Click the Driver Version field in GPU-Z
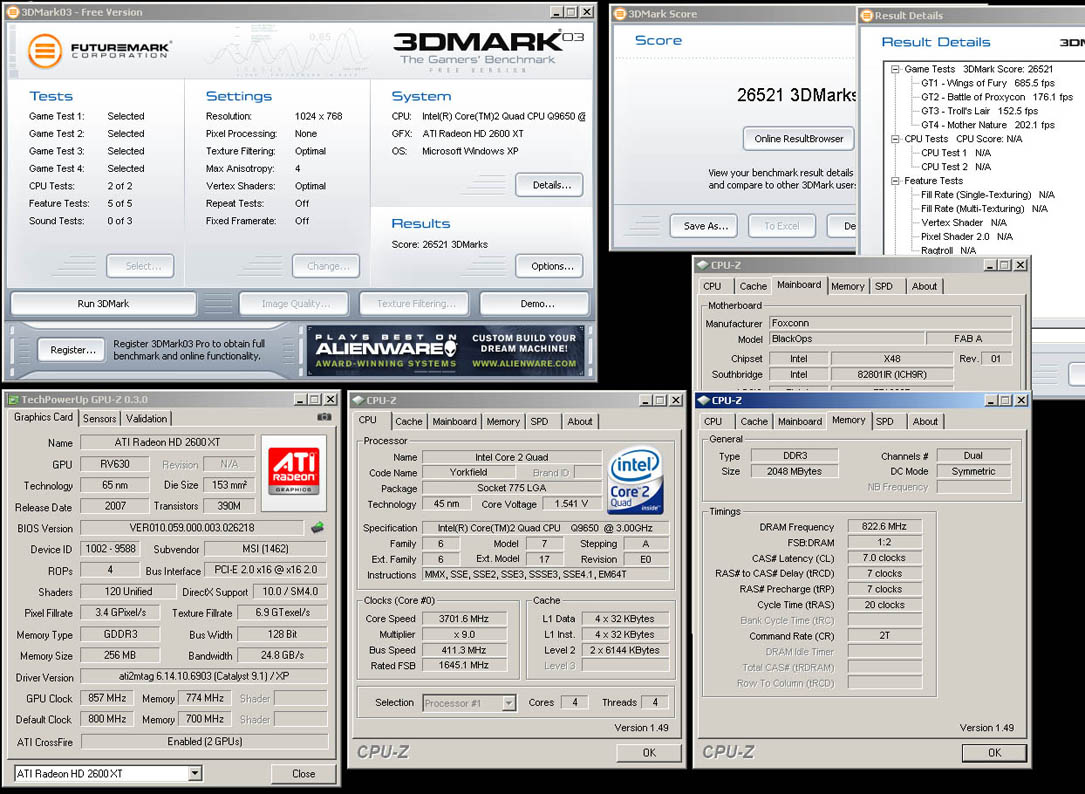The height and width of the screenshot is (794, 1085). click(x=204, y=676)
